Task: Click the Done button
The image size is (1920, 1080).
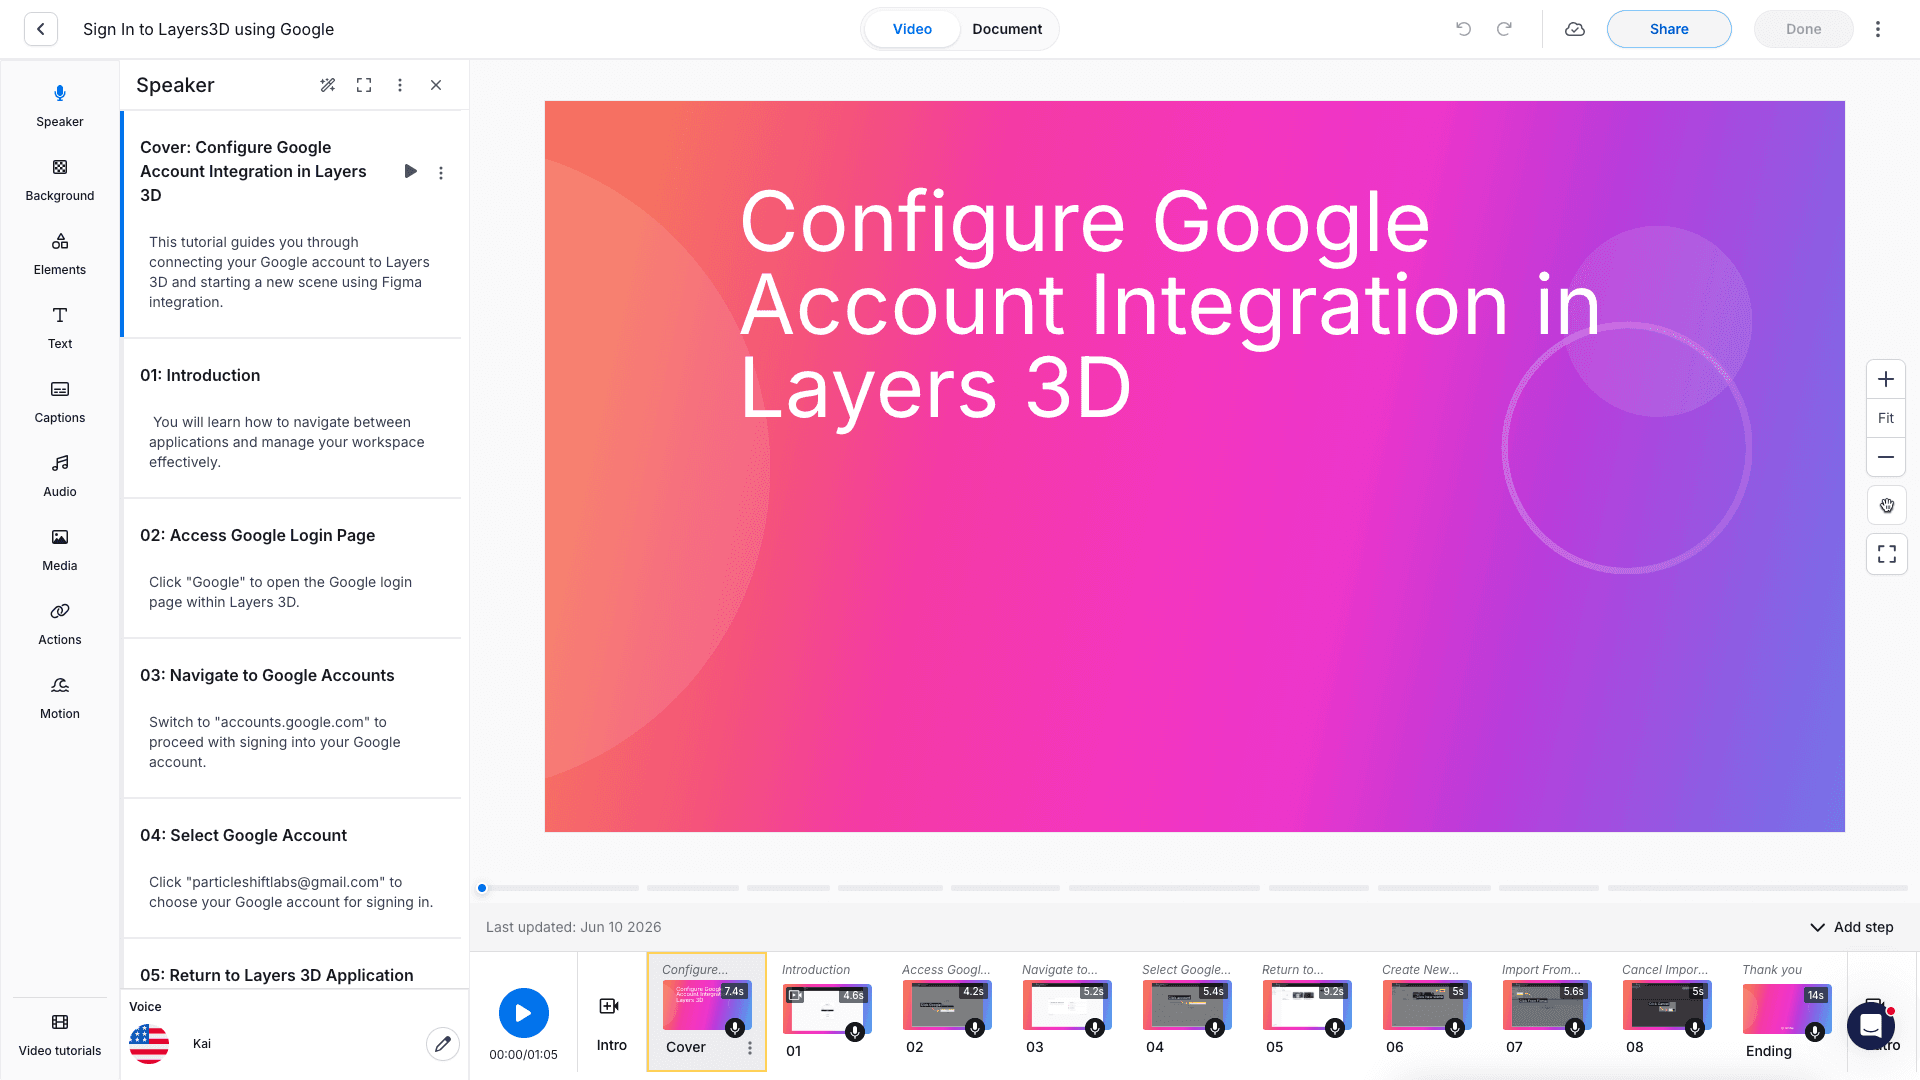Action: [1804, 29]
